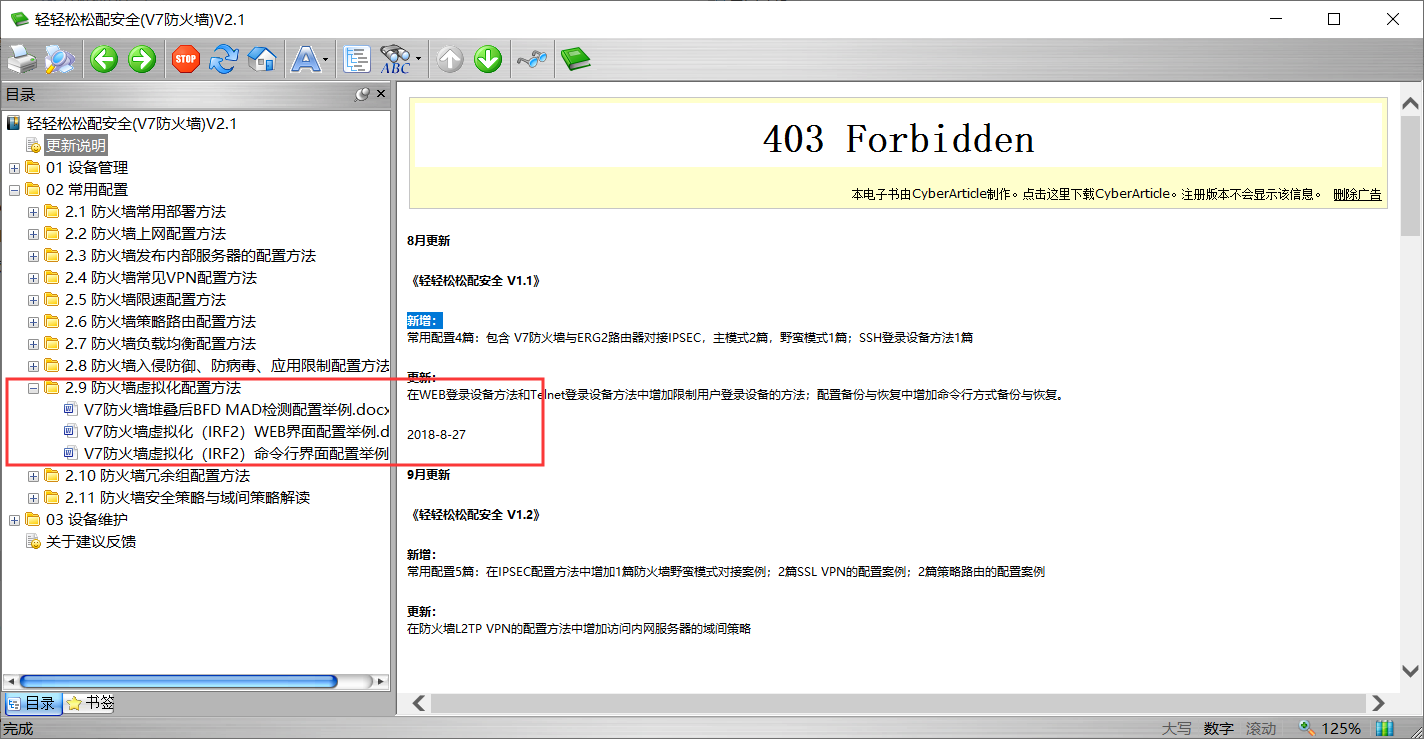Screen dimensions: 1424x739
Task: Click the 《轻轻松松配安全 V1.1》 heading
Action: 475,281
